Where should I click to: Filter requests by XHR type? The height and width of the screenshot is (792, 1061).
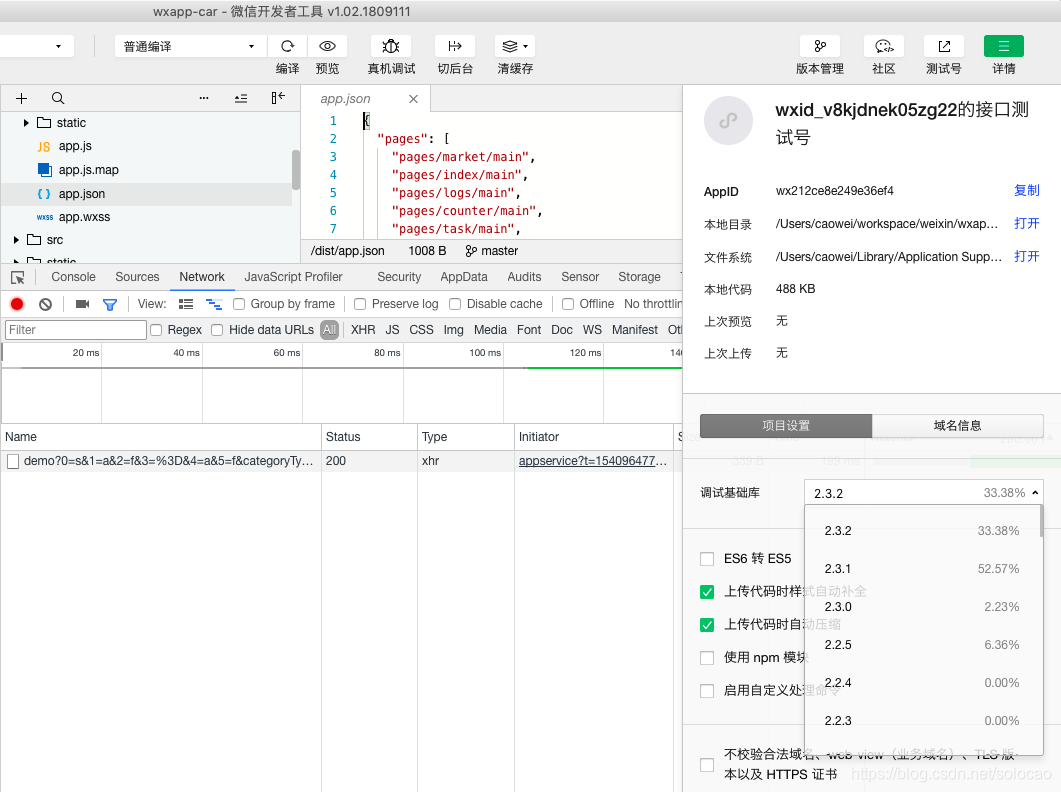click(x=363, y=330)
